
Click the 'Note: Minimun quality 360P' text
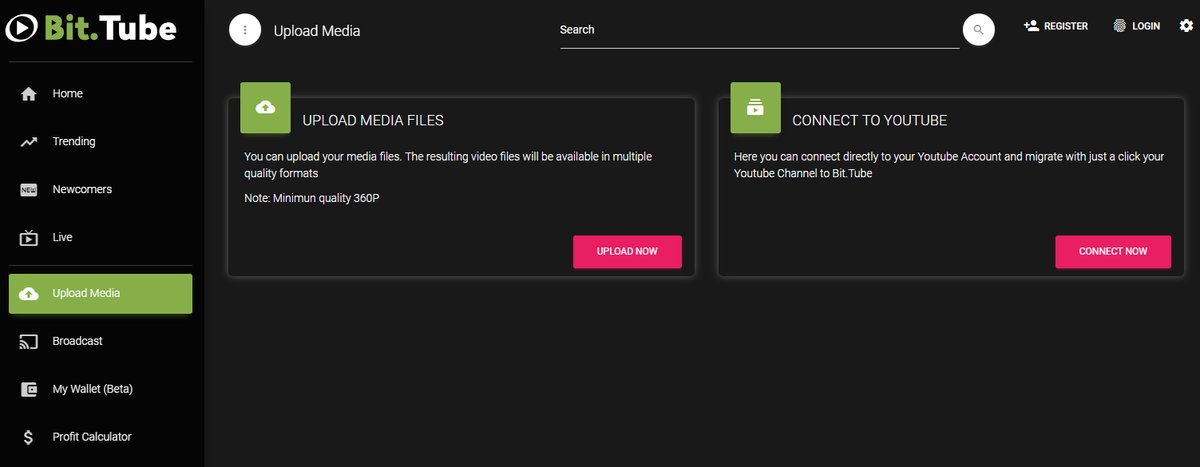click(x=312, y=198)
